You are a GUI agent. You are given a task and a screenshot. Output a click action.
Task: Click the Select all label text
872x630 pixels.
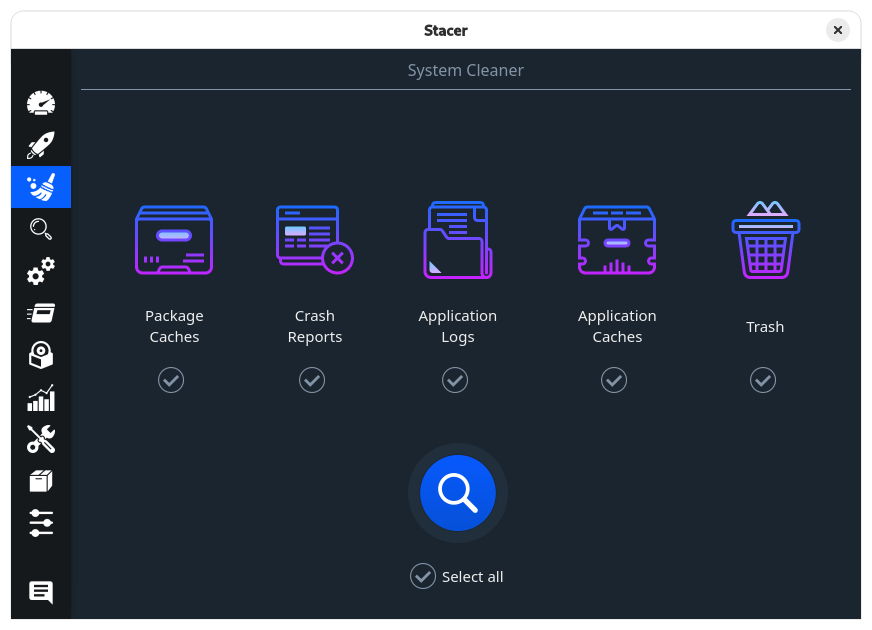click(473, 577)
